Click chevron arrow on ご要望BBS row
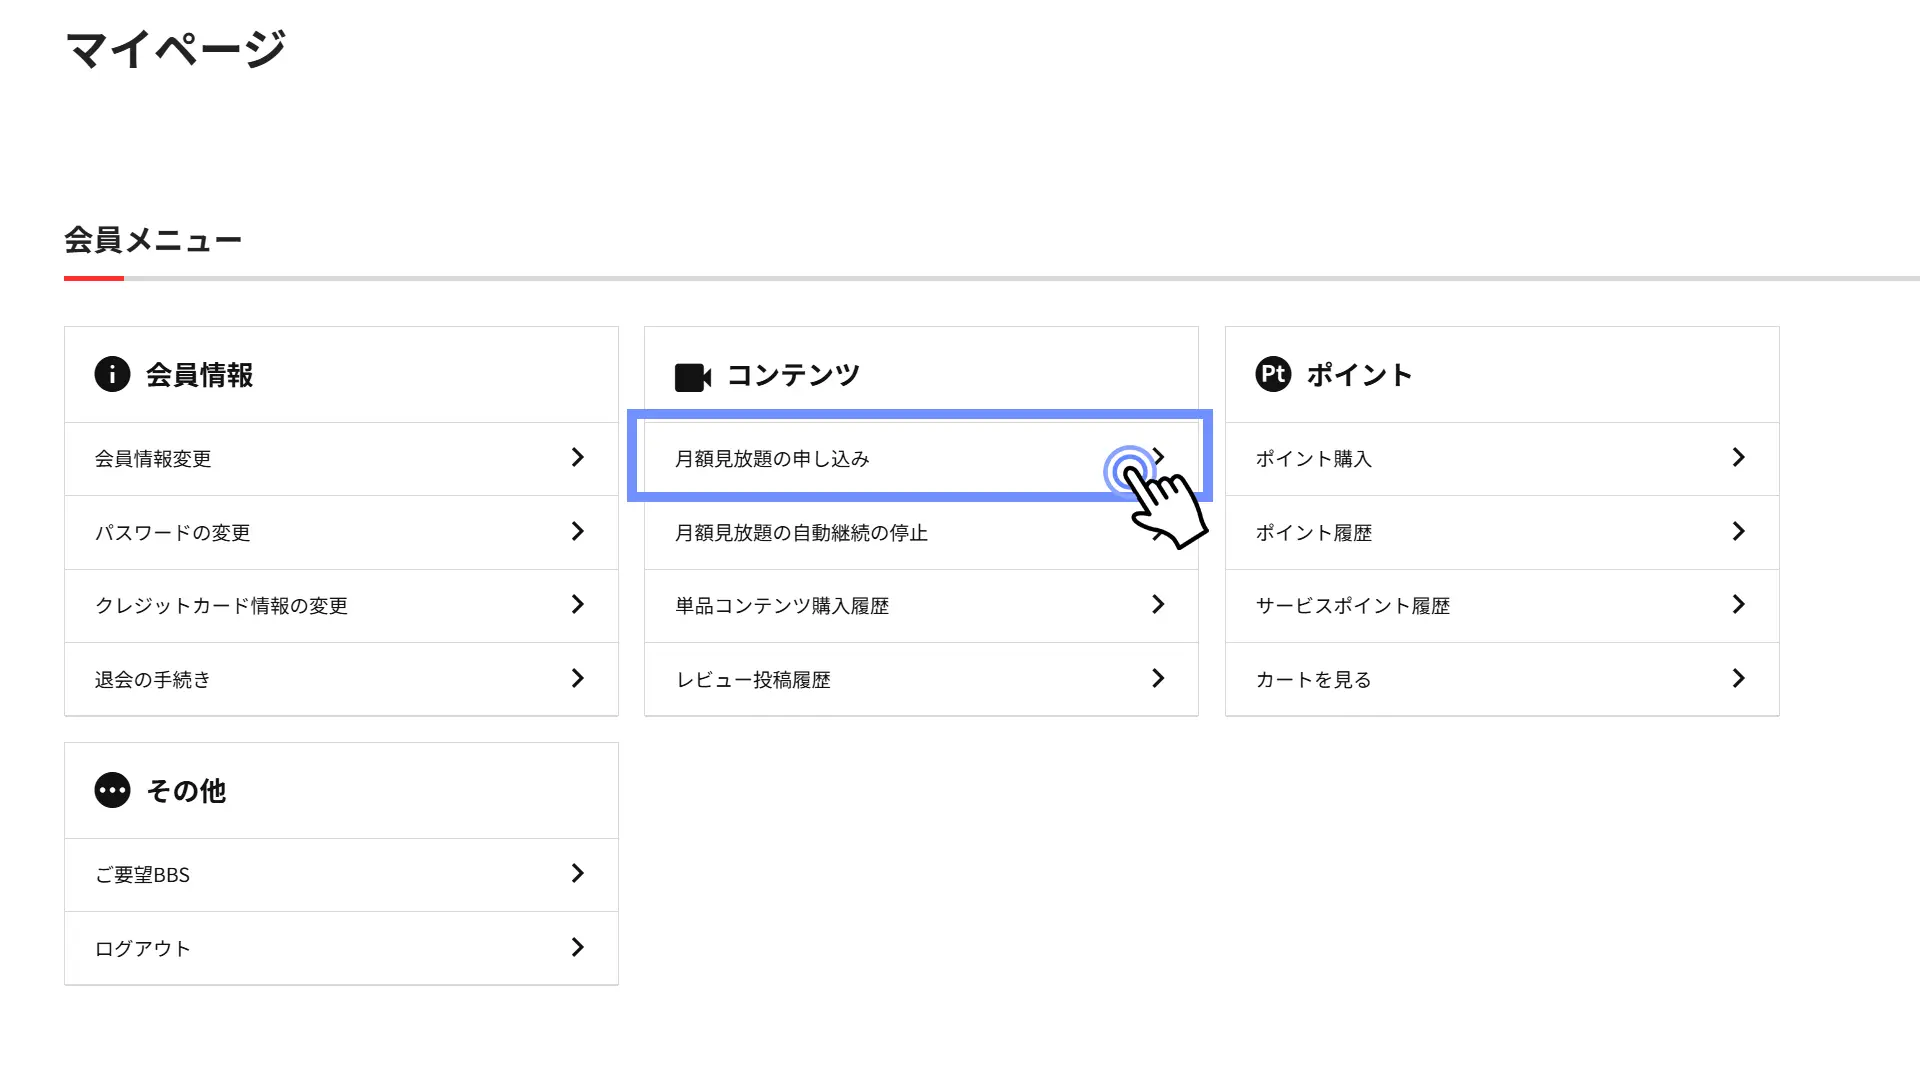1920x1080 pixels. [578, 873]
